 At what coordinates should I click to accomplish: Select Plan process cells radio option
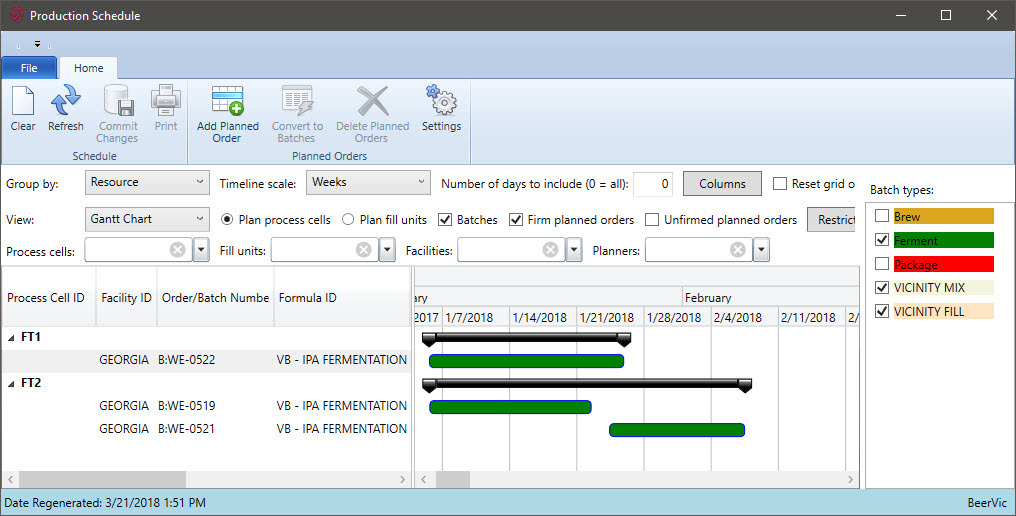227,220
